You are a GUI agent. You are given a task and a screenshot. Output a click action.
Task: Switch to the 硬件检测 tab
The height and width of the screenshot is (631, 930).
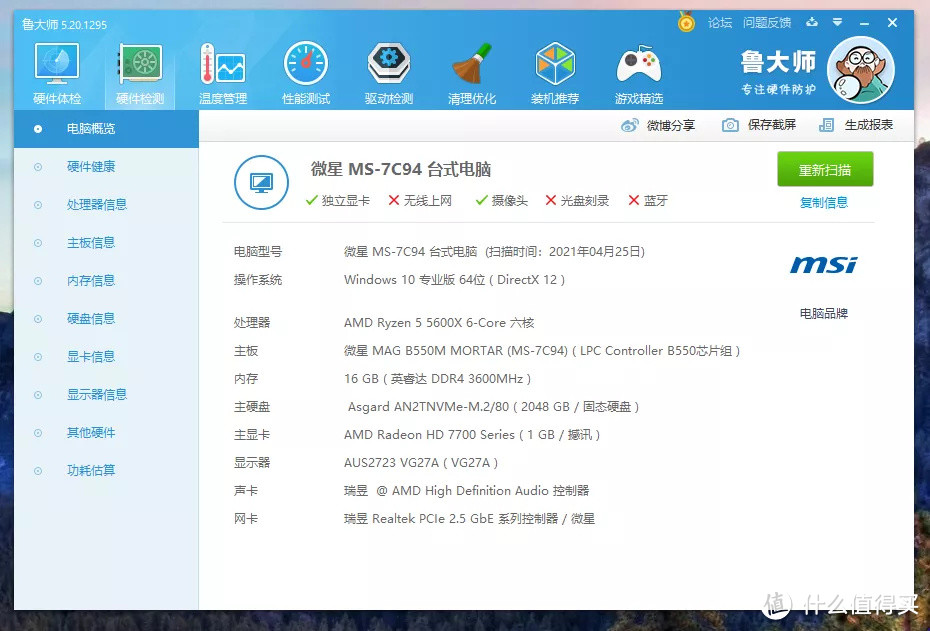click(140, 65)
